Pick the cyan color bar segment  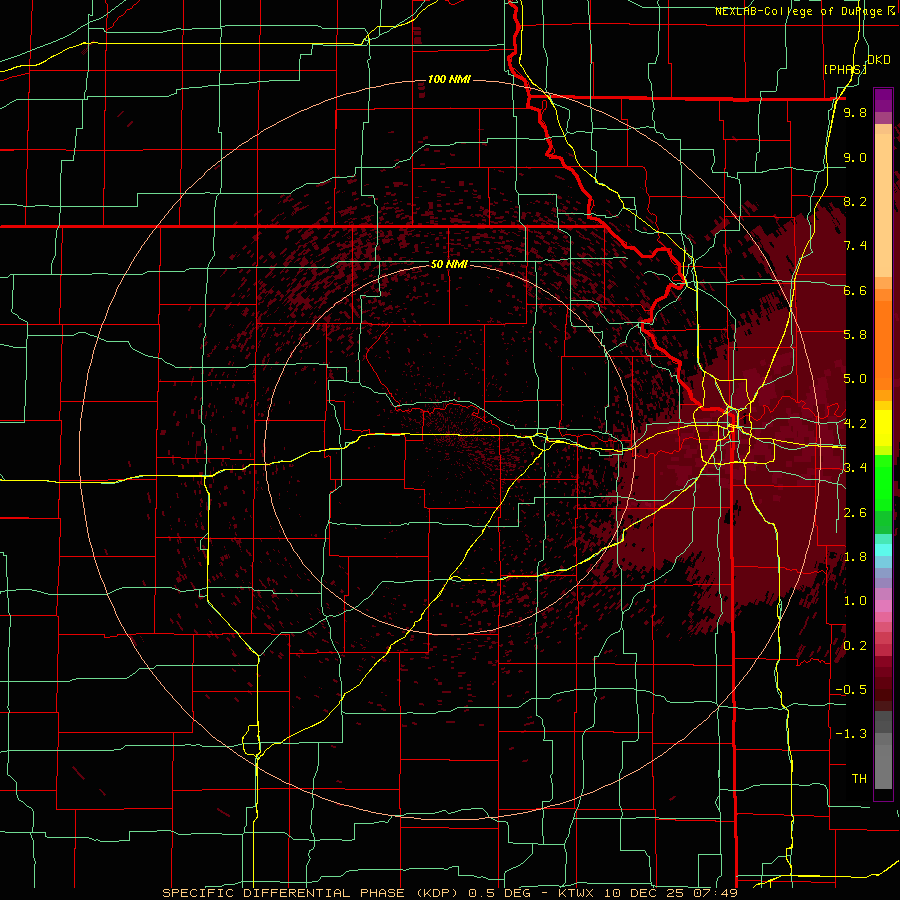(x=883, y=549)
